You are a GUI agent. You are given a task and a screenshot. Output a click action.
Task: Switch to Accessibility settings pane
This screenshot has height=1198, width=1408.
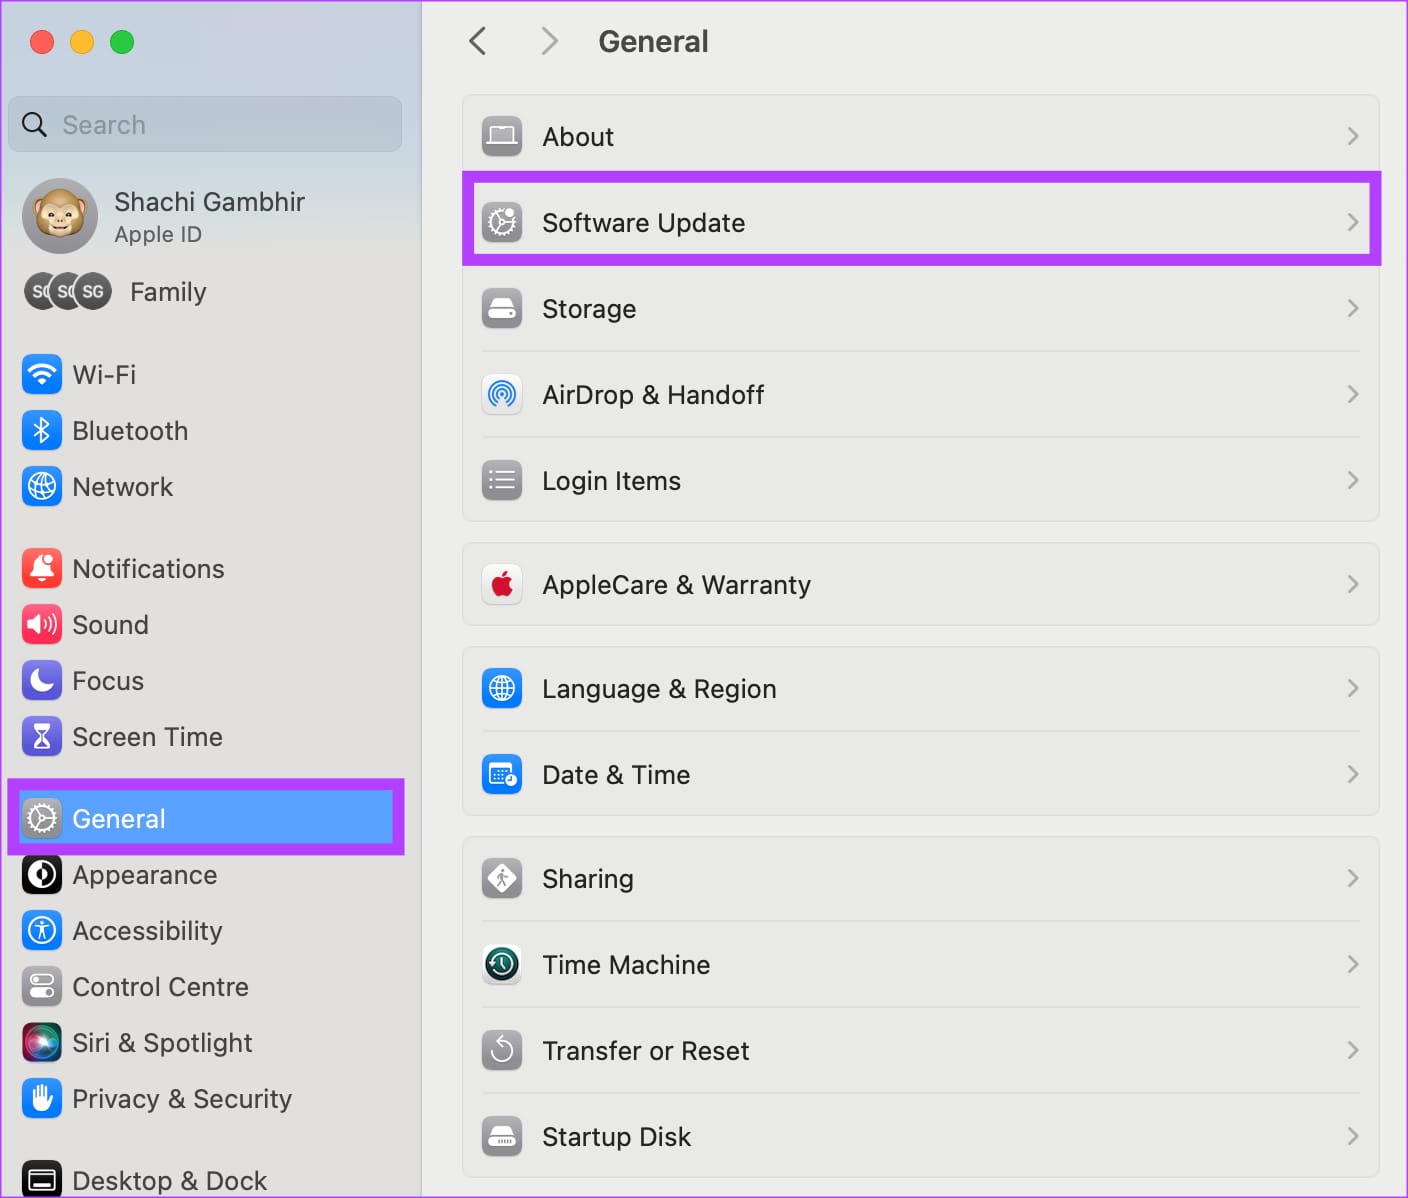click(147, 931)
